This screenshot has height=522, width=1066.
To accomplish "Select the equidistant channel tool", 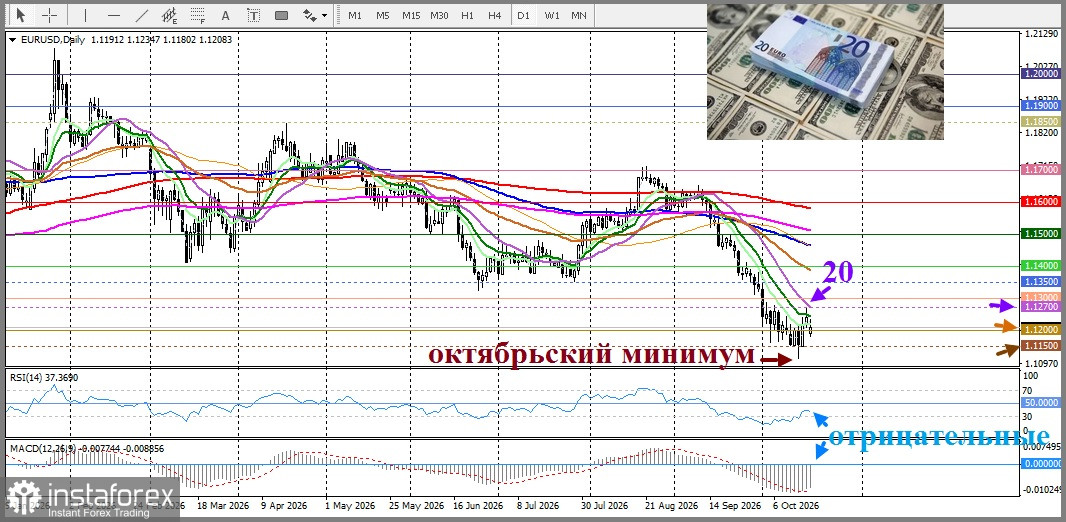I will (x=169, y=15).
